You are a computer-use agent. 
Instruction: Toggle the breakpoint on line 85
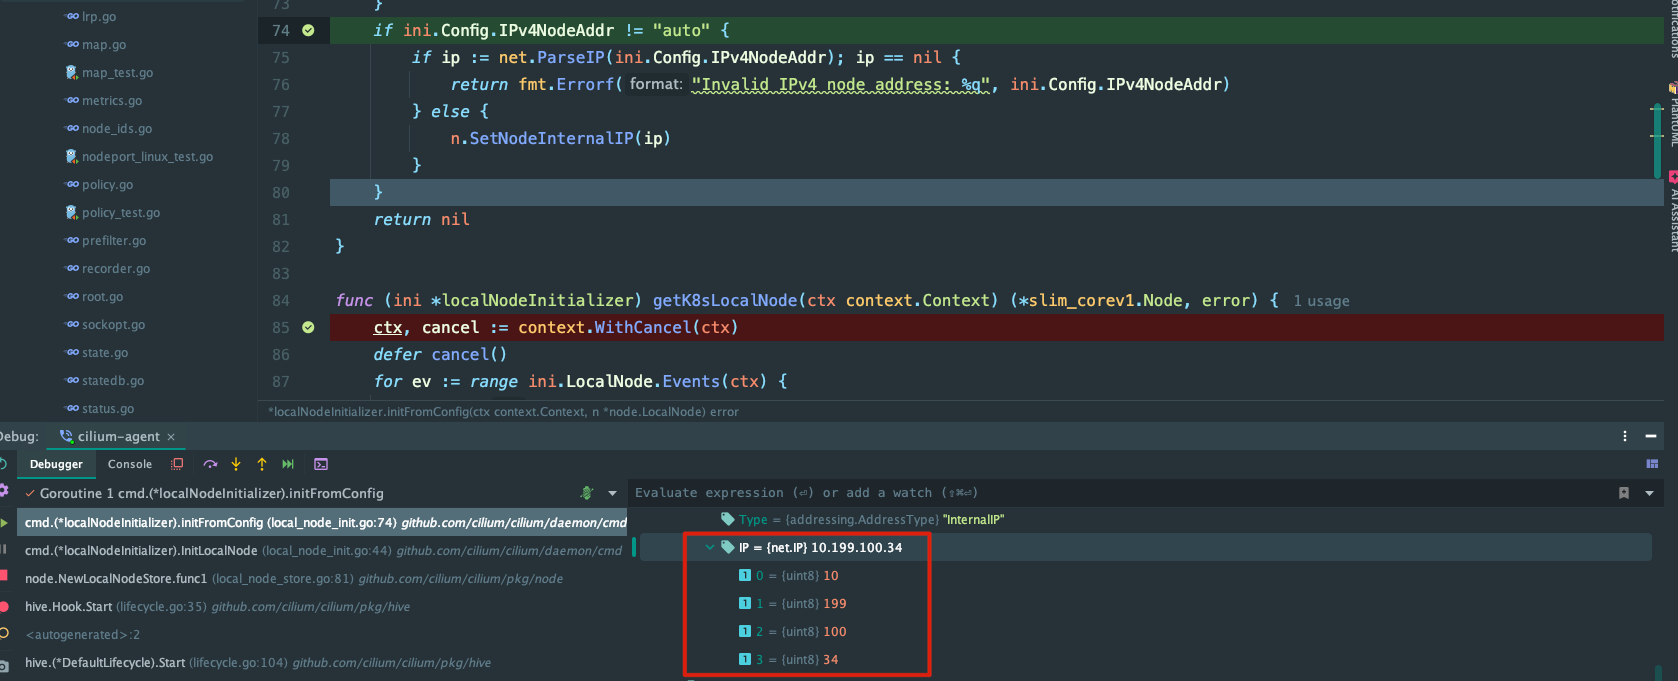click(x=308, y=327)
